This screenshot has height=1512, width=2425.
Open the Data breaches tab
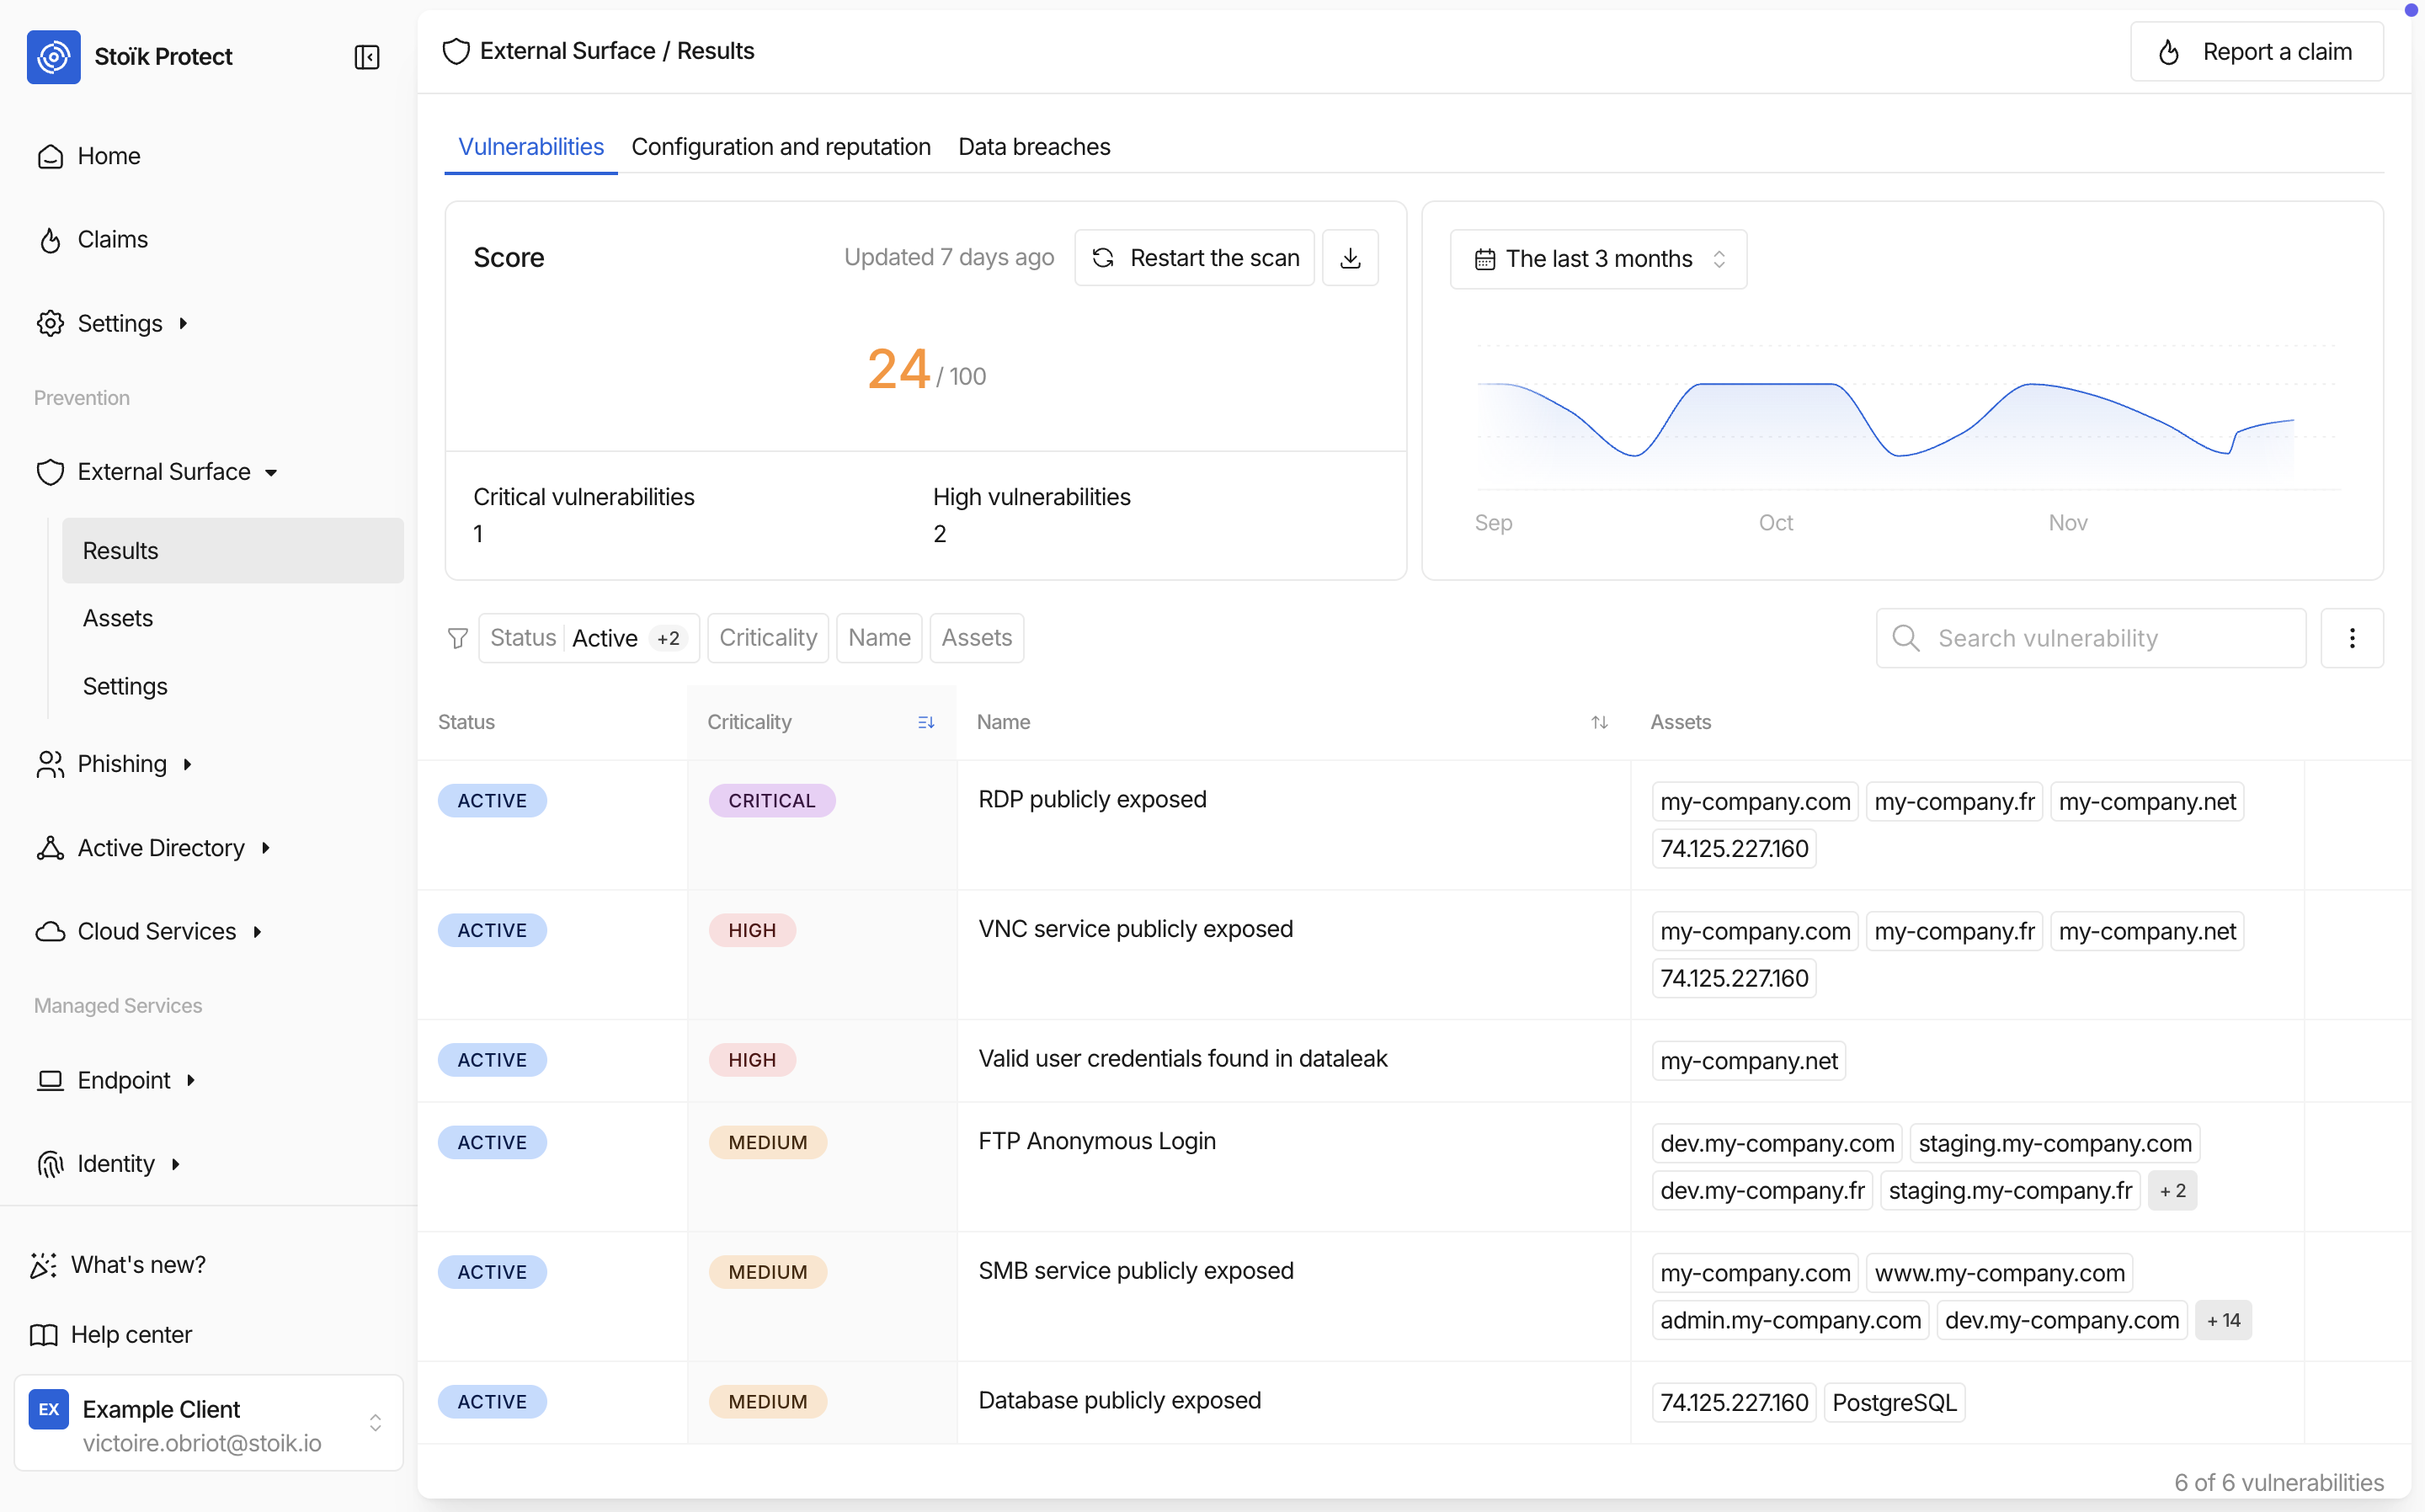pos(1033,147)
